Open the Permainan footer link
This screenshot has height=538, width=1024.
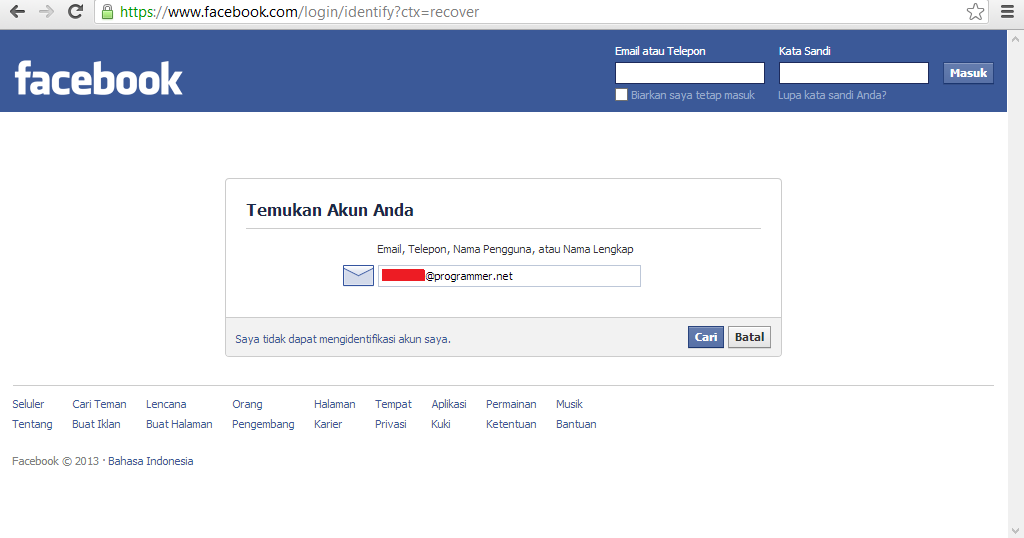(511, 404)
